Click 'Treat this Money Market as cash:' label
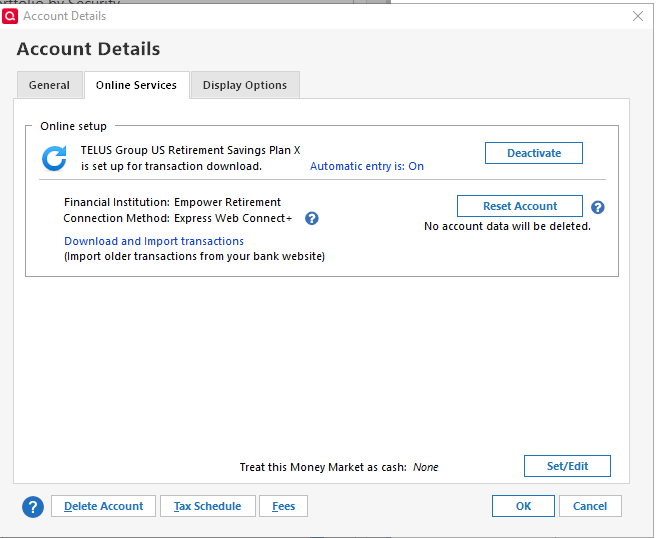656x538 pixels. (x=323, y=467)
